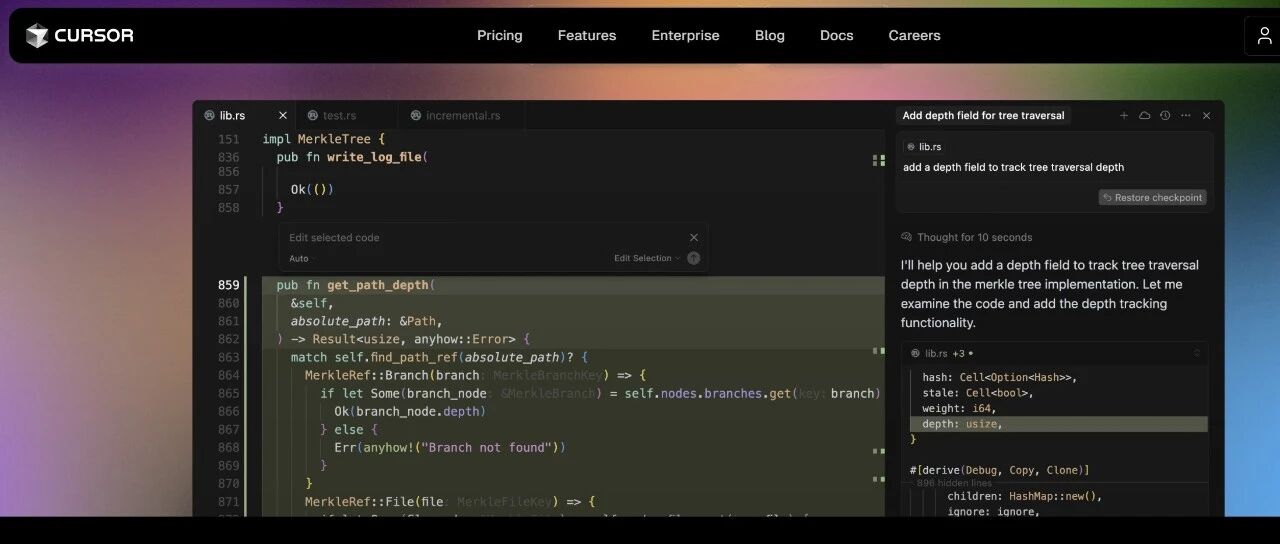Click the Cursor logo in the navbar
1280x544 pixels.
[79, 36]
